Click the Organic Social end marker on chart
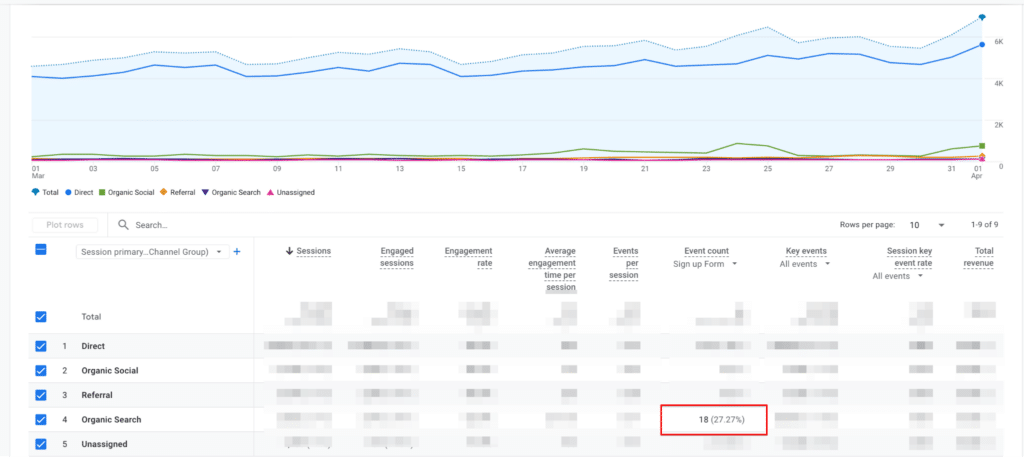Screen dimensions: 1024x457 (x=982, y=146)
